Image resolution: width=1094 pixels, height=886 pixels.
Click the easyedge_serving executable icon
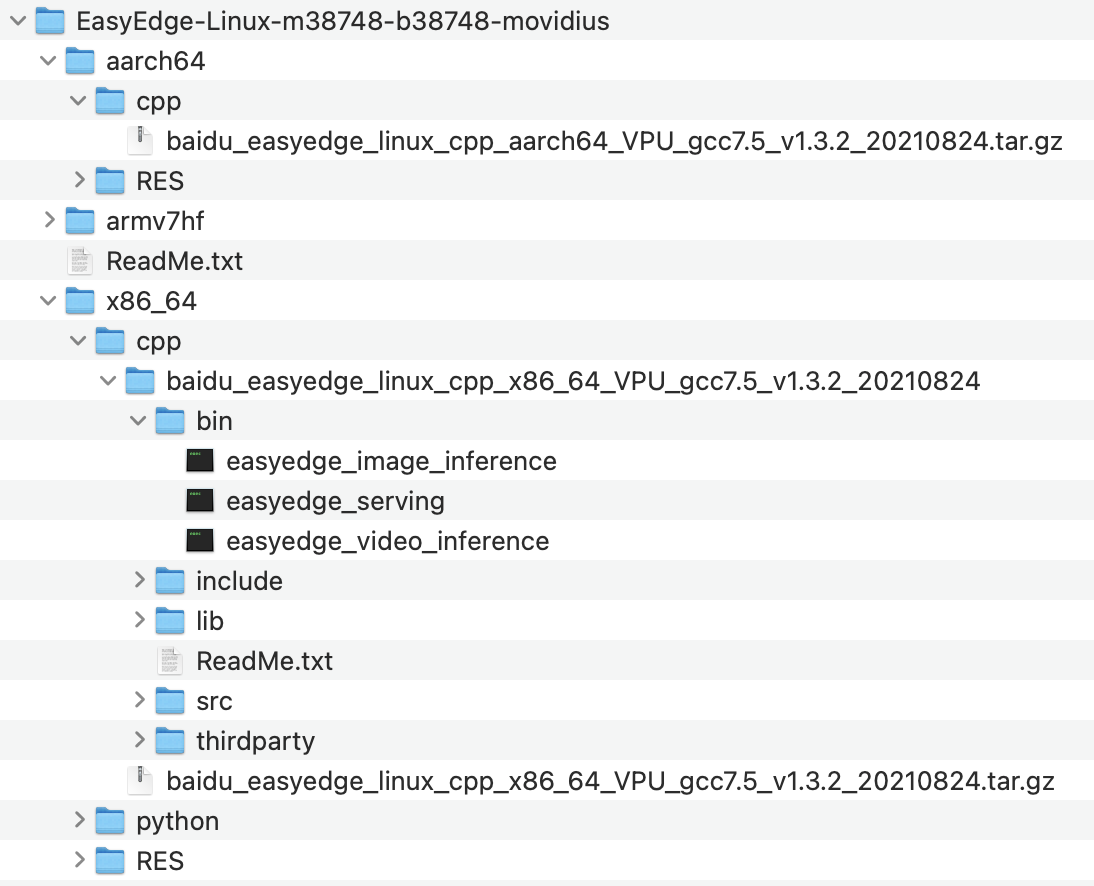(200, 501)
